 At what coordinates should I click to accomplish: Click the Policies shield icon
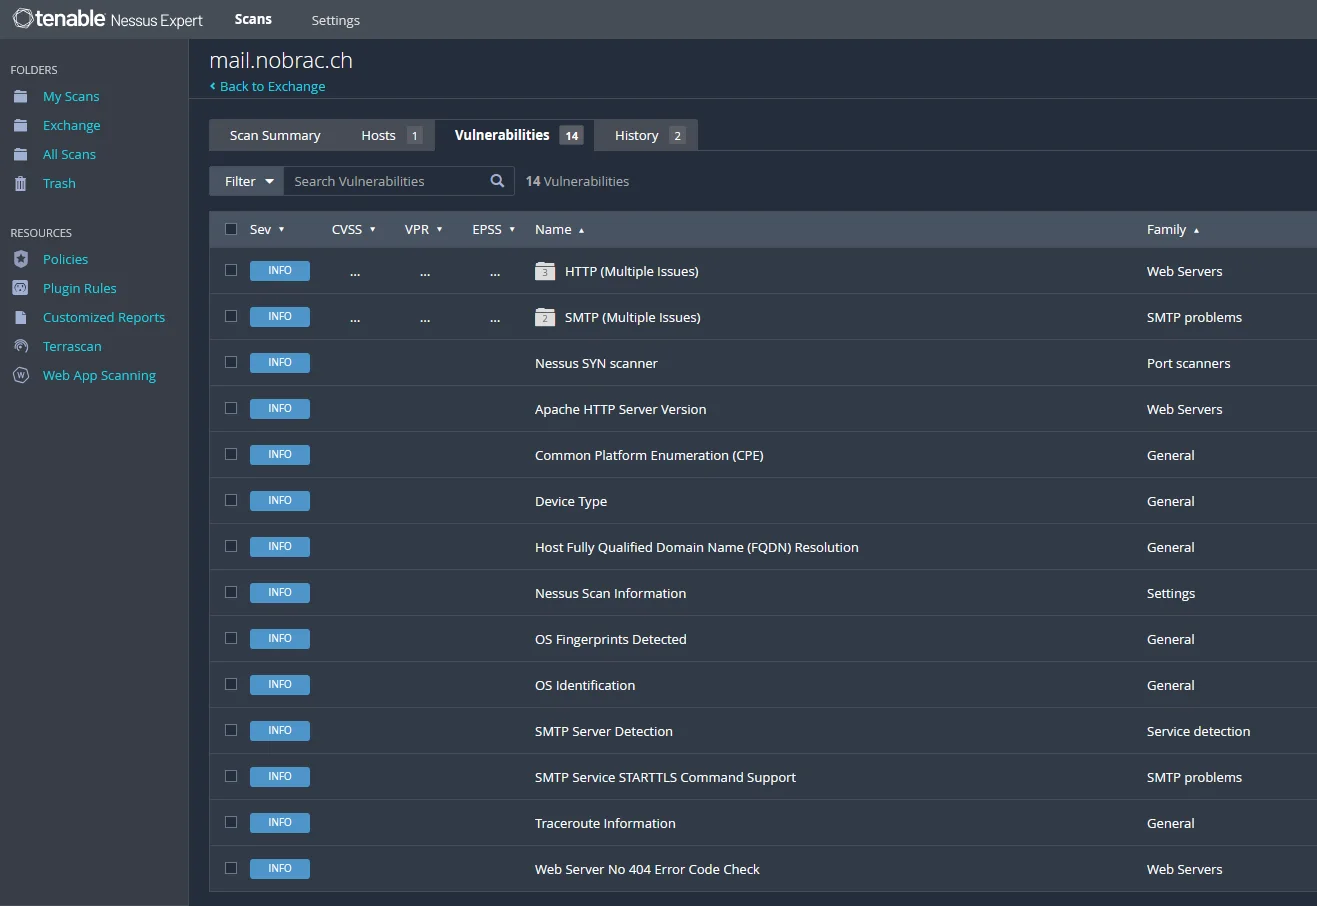coord(20,259)
